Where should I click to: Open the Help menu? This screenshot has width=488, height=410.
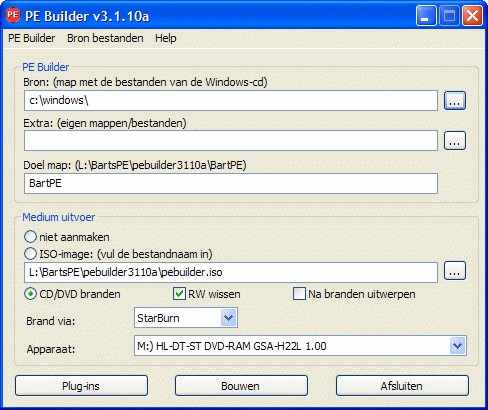[x=166, y=38]
